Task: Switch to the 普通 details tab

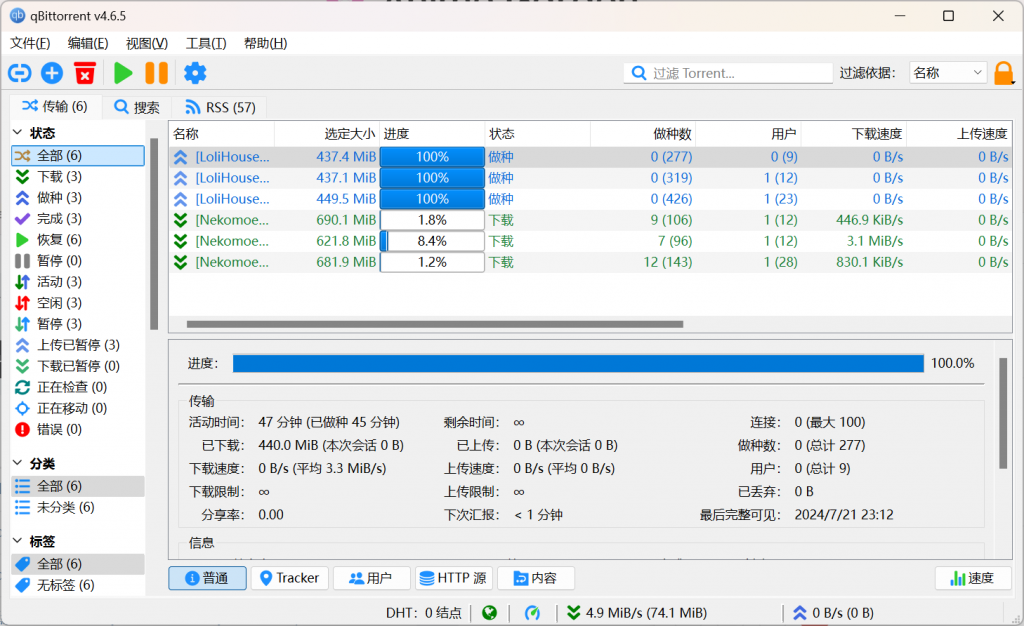Action: point(208,578)
